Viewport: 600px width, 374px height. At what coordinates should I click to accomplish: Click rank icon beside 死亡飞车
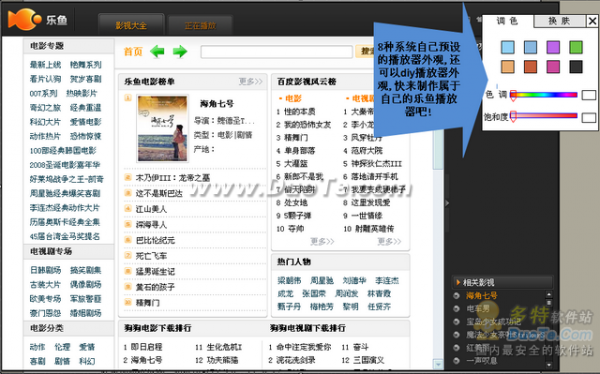[x=128, y=255]
